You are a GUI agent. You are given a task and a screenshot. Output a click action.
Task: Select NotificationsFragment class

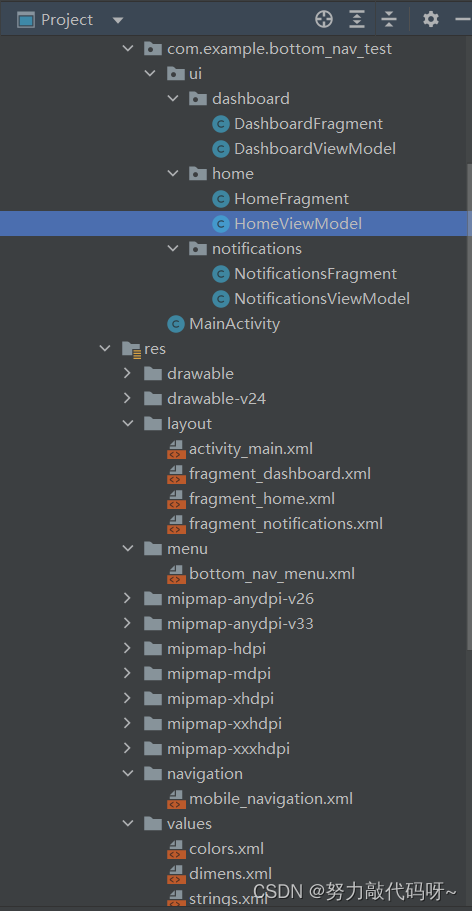[x=316, y=274]
